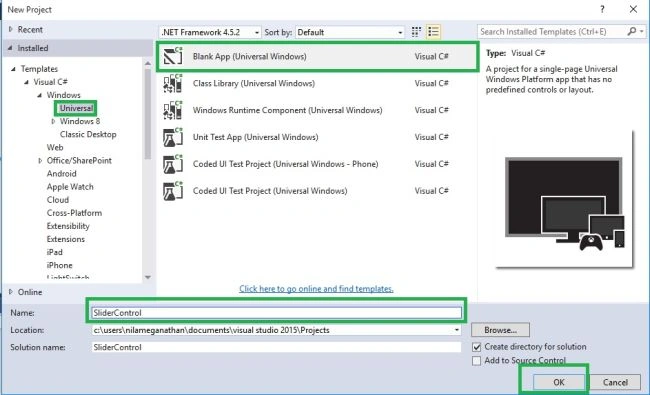Click the tree scroll down arrow
The width and height of the screenshot is (650, 395).
coord(148,277)
